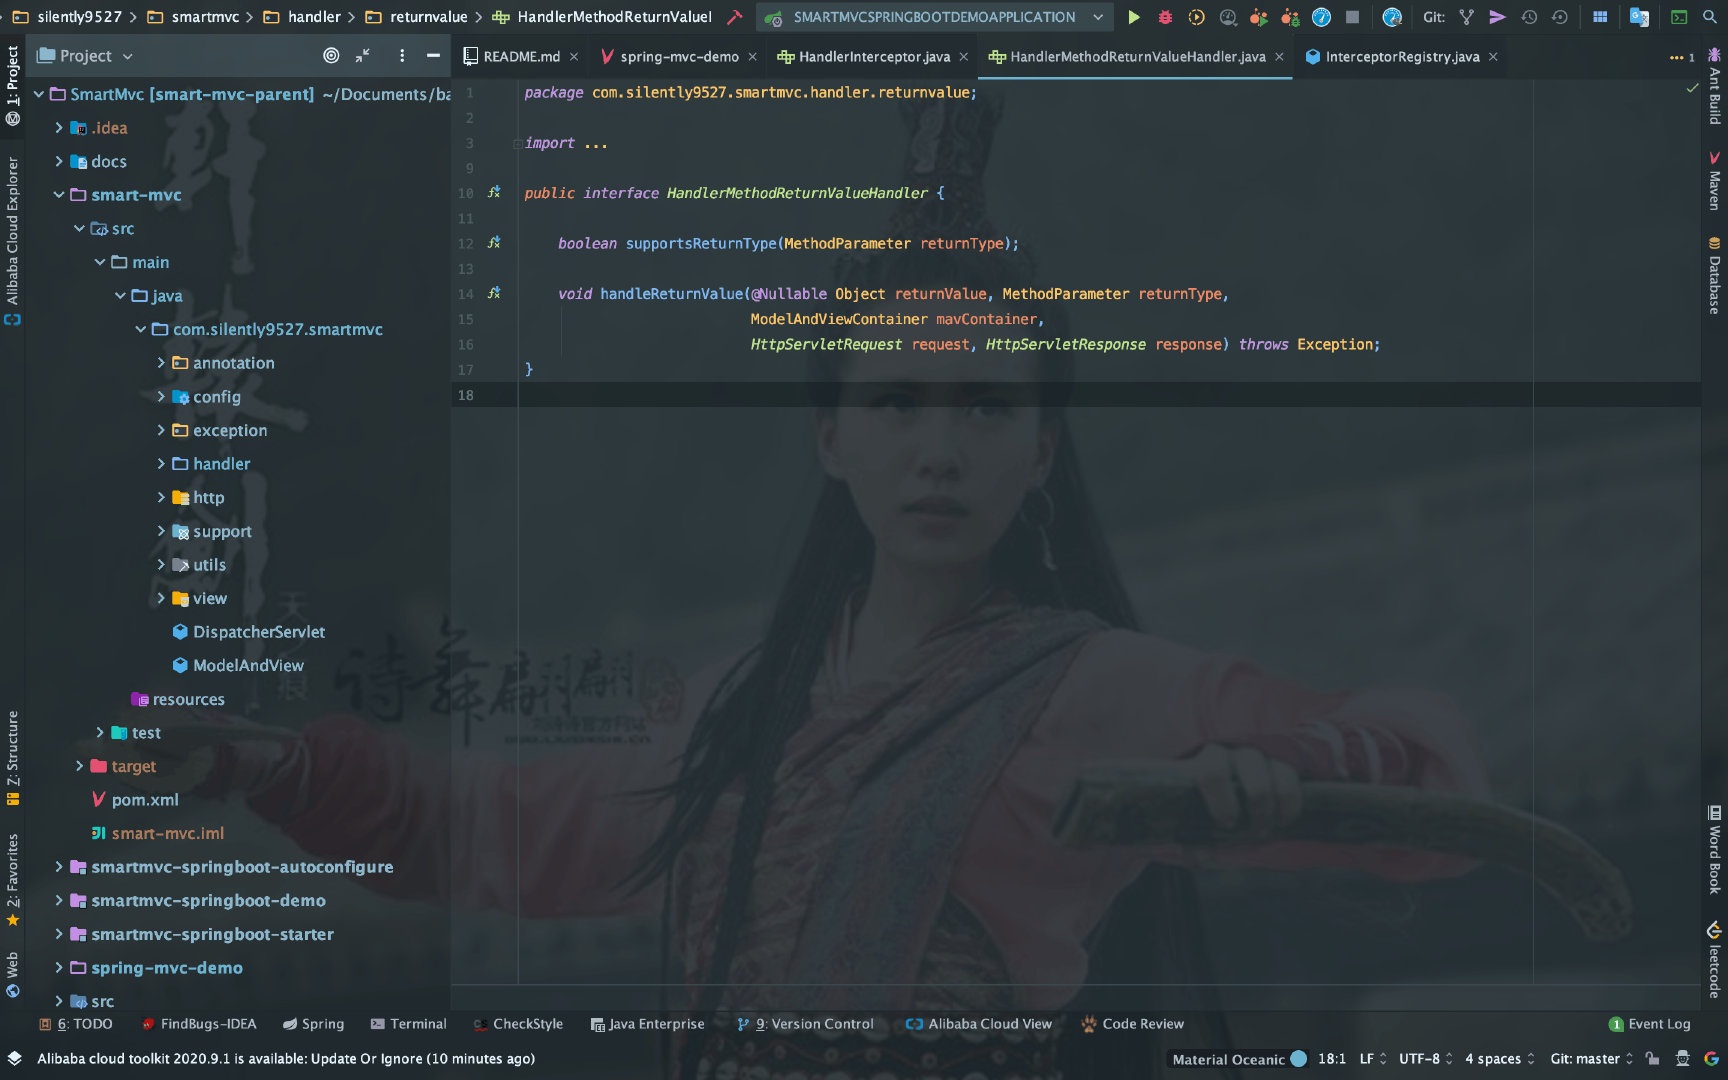Image resolution: width=1728 pixels, height=1080 pixels.
Task: Click the Alibaba Cloud toolkit status bar icon
Action: pos(14,1059)
